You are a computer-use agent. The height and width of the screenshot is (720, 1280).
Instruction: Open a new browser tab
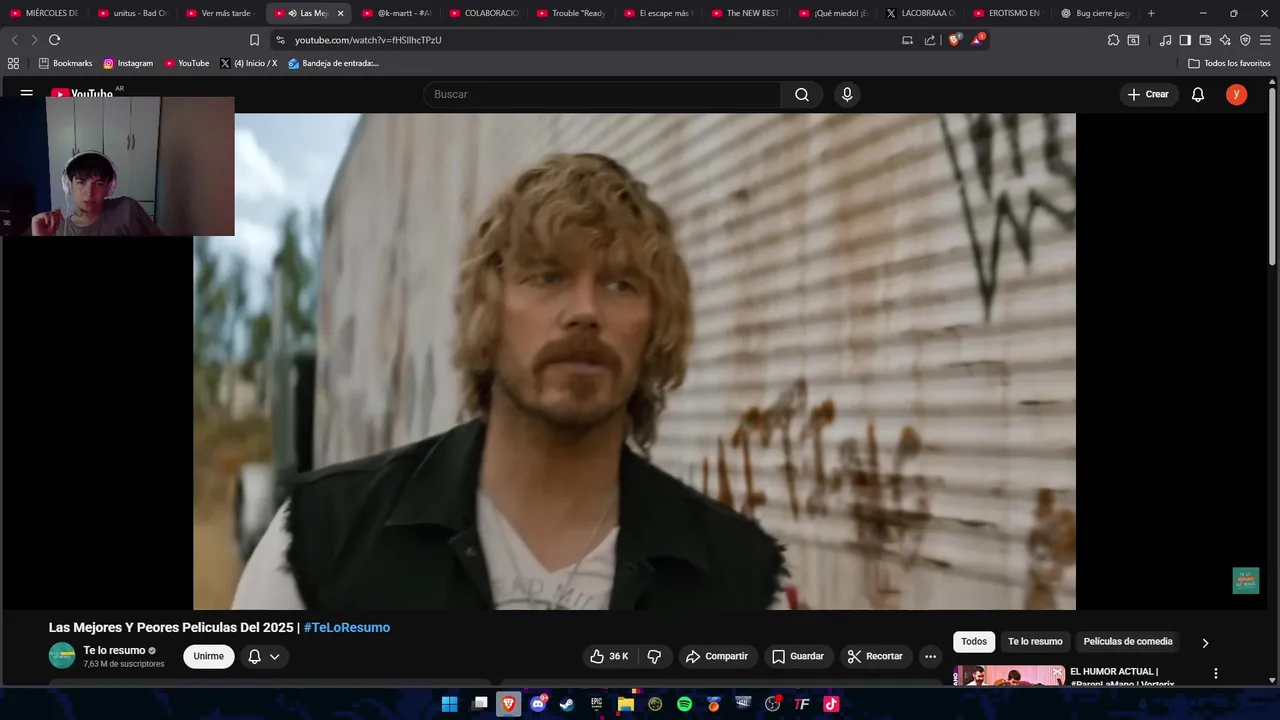(1151, 13)
